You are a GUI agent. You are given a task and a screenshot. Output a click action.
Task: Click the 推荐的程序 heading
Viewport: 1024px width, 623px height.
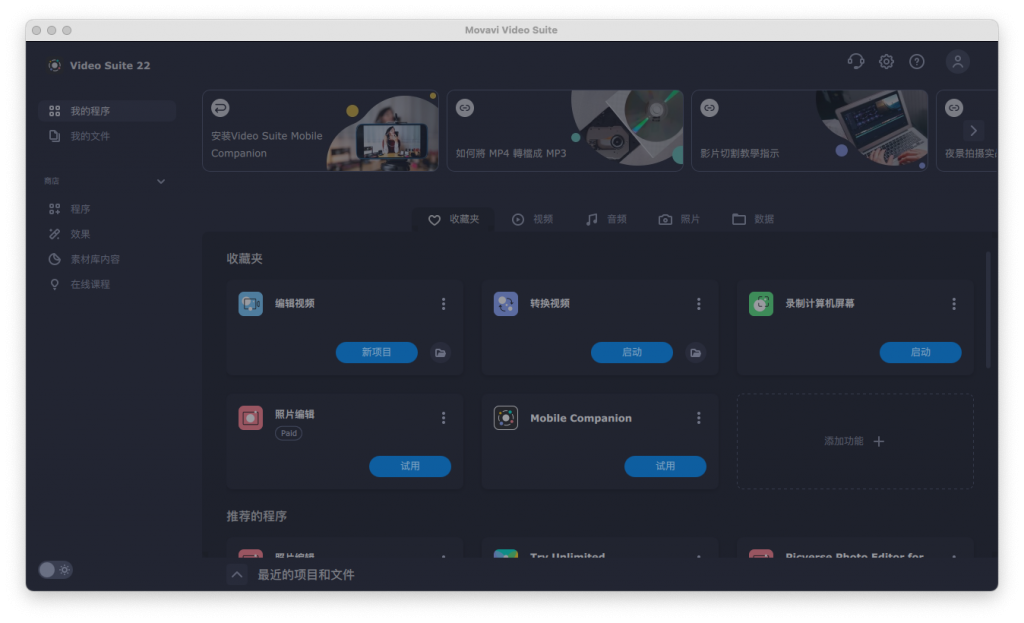tap(257, 517)
